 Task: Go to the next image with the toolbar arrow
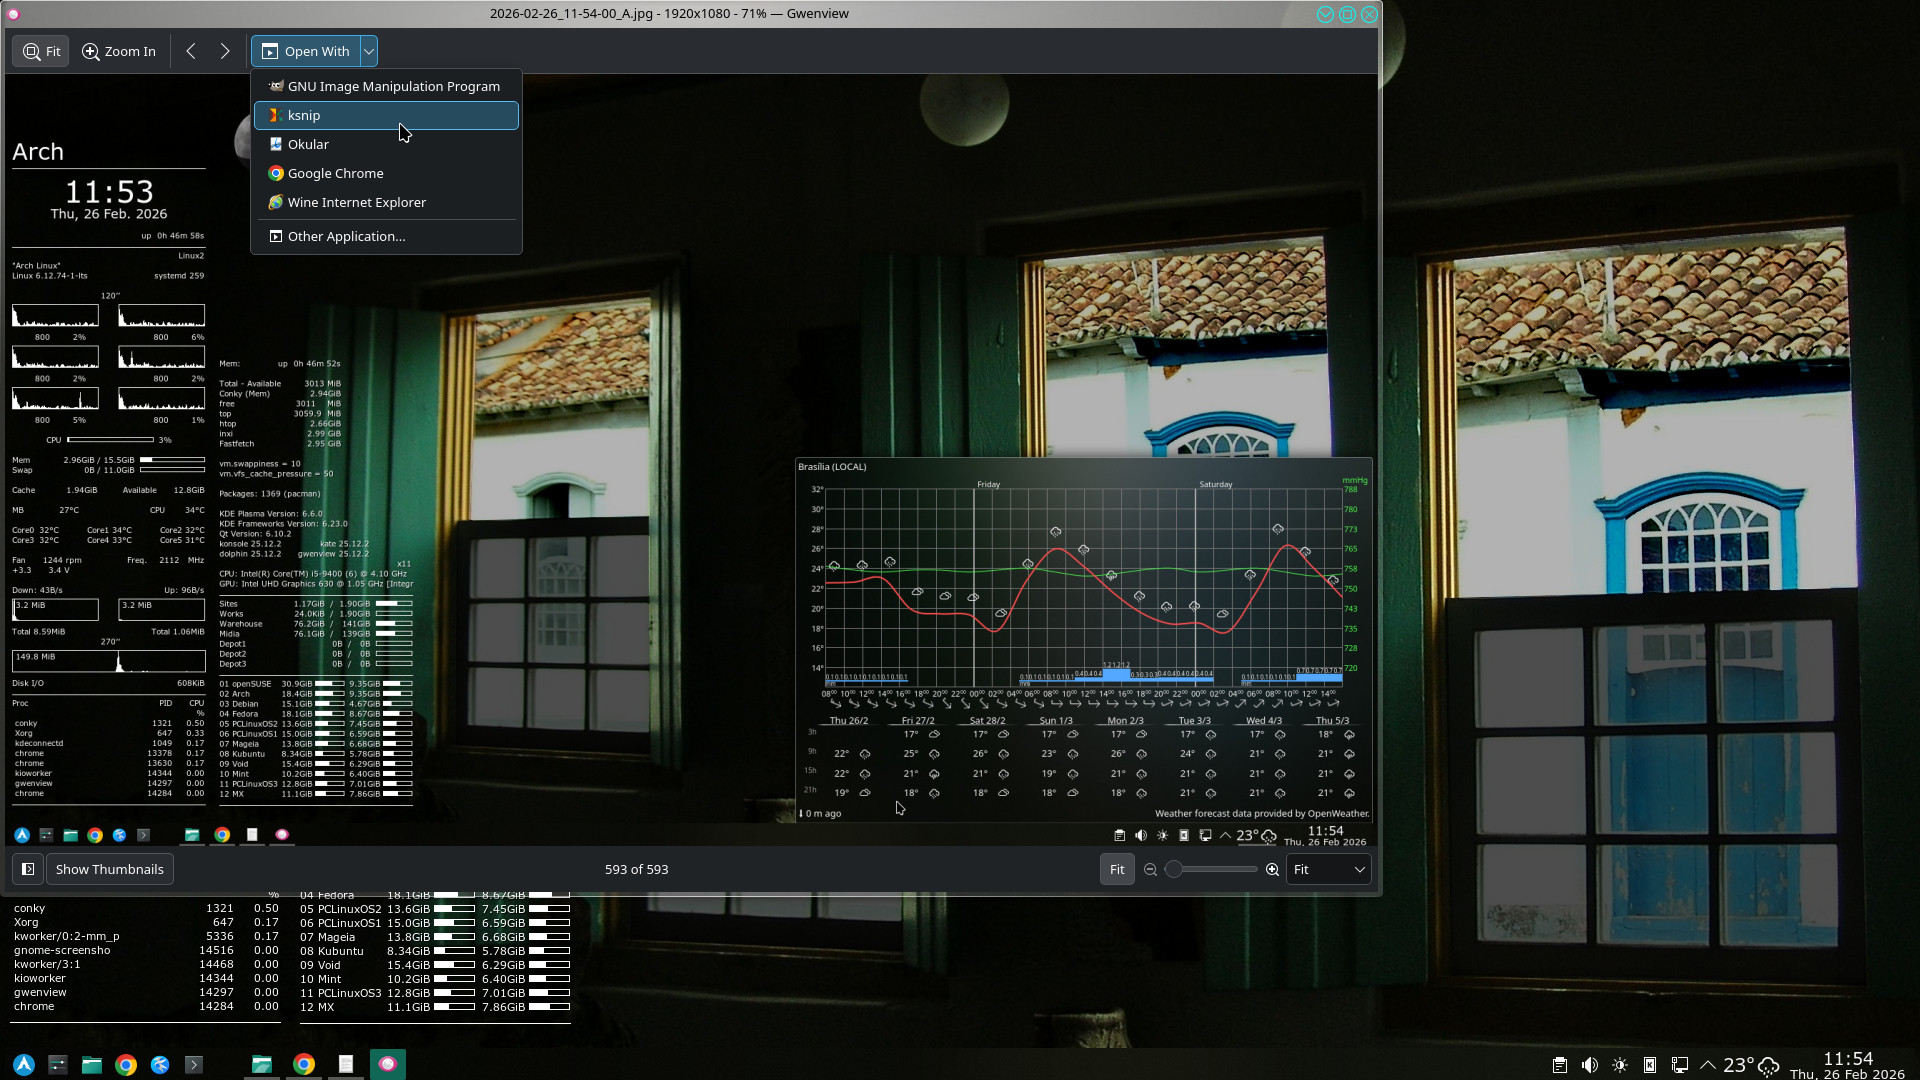[225, 51]
